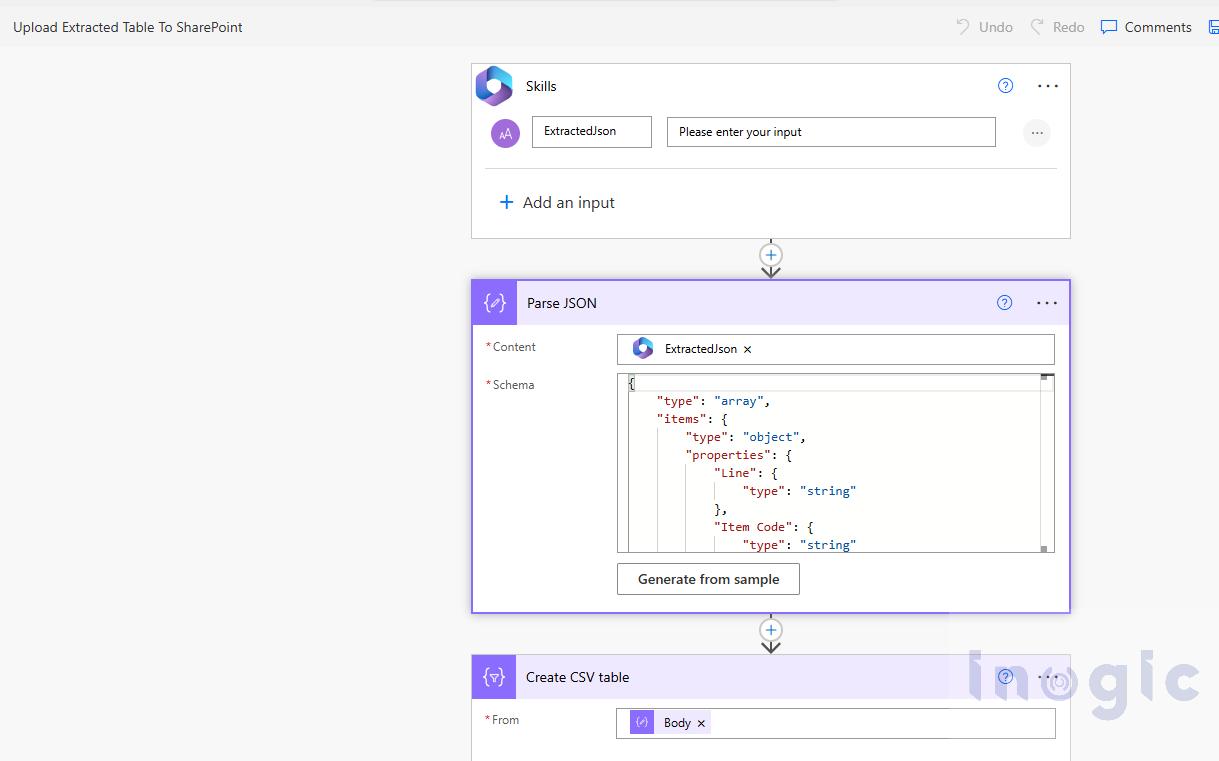Select the Parse JSON card title
The image size is (1219, 761).
[x=562, y=303]
